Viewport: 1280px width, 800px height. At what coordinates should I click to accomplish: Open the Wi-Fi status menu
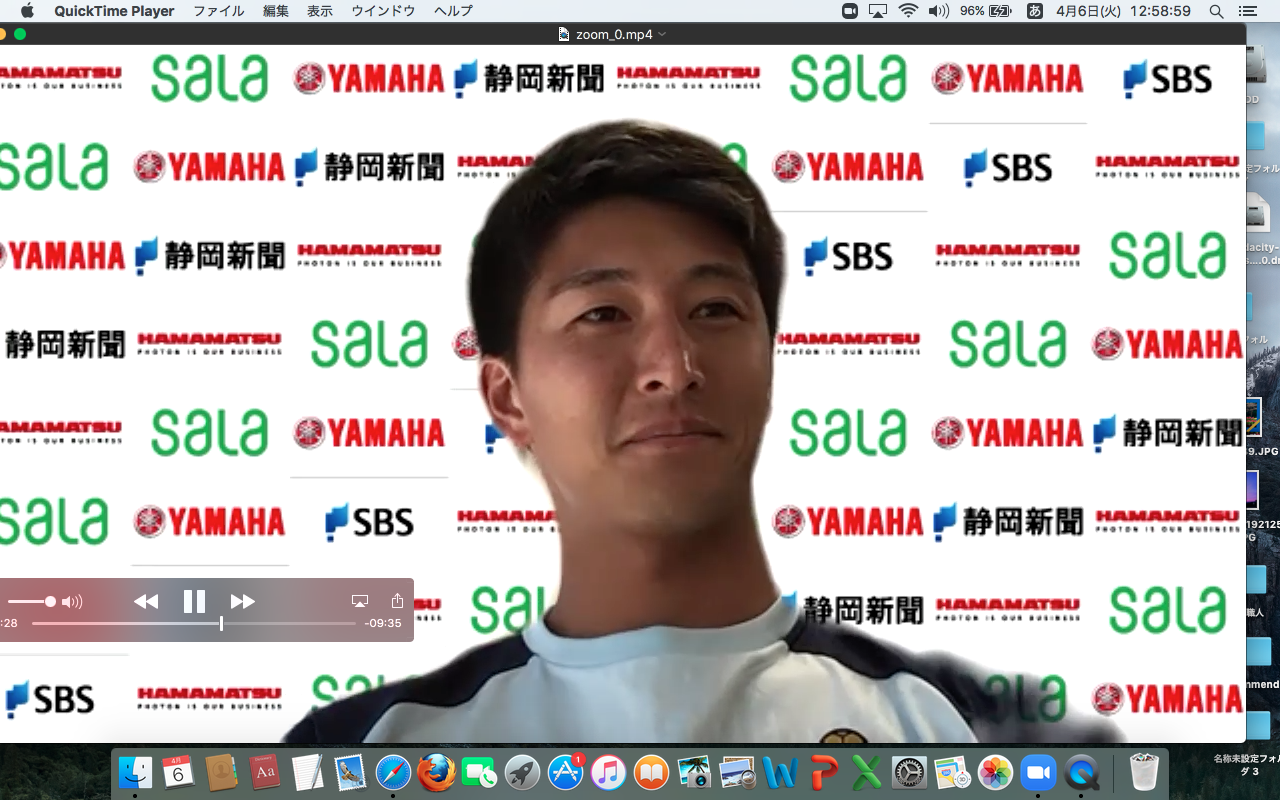[908, 11]
